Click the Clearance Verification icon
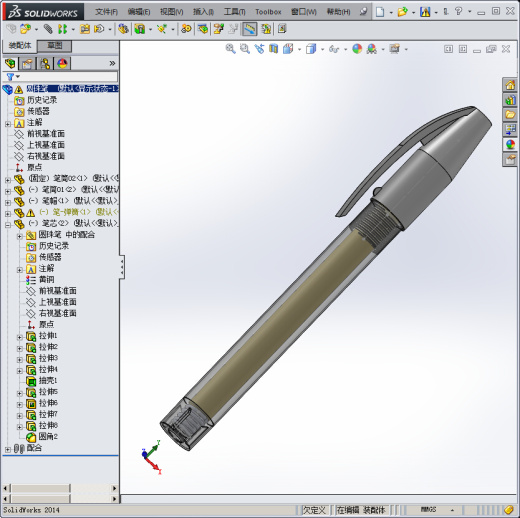This screenshot has width=520, height=518. pos(266,29)
